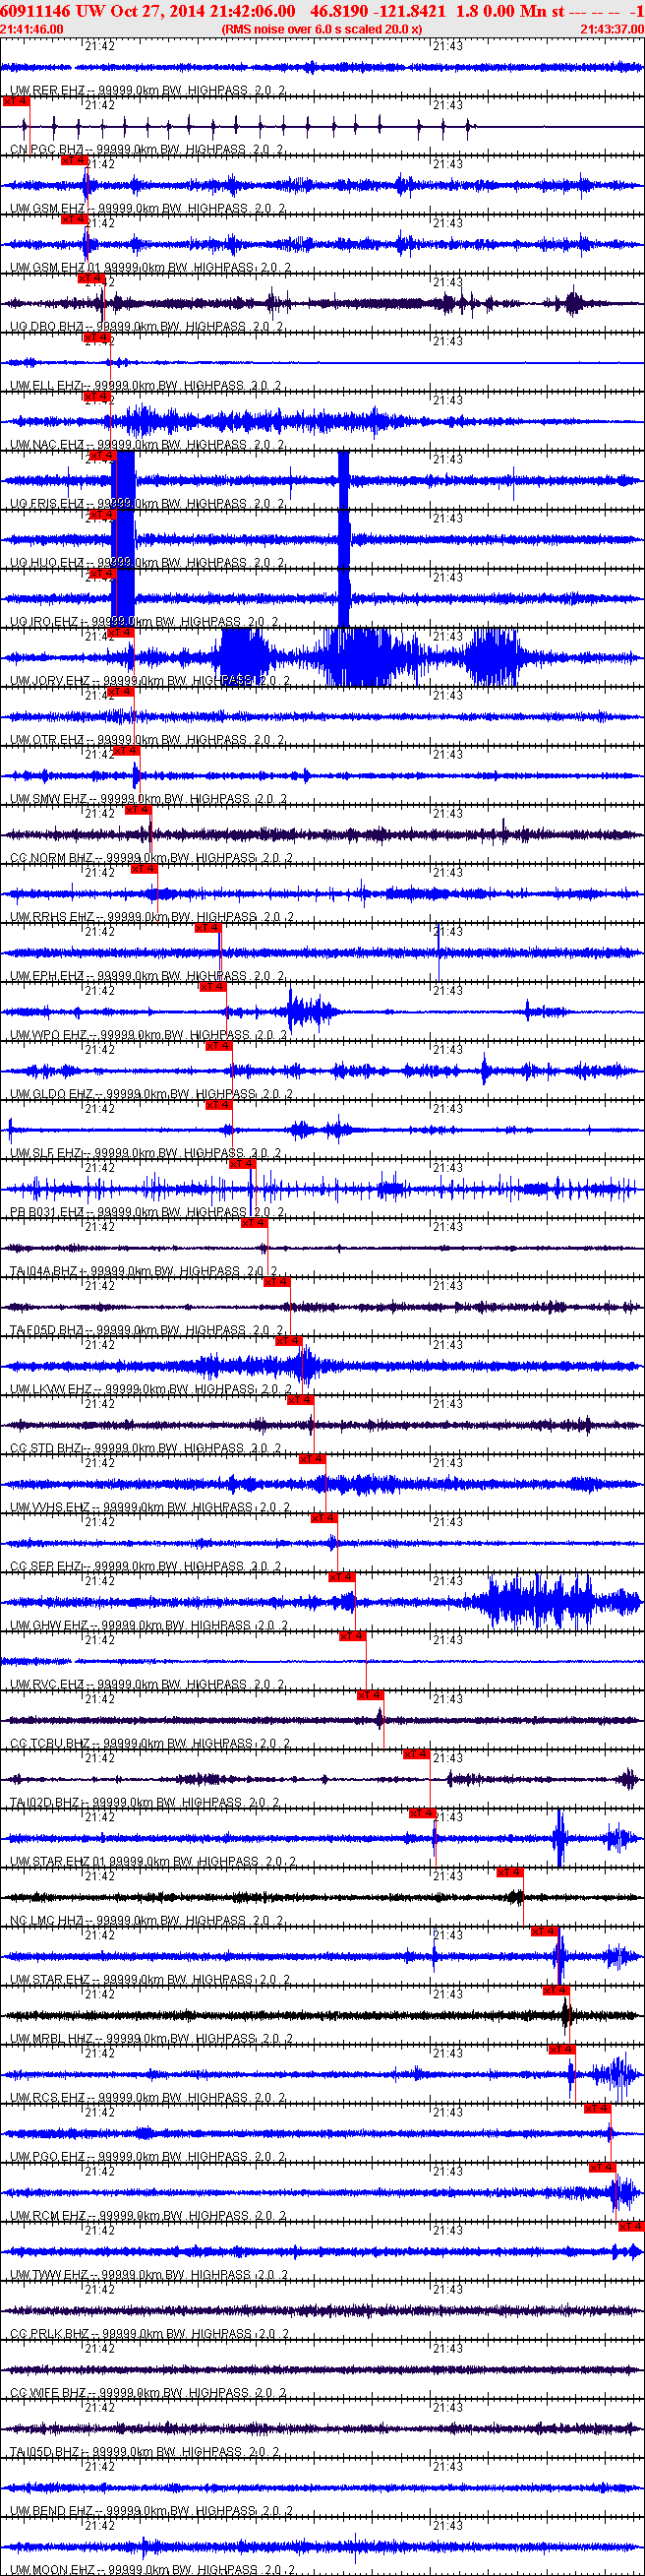This screenshot has height=2576, width=645.
Task: Click the red pick marker on UO.DBO.BHZ trace
Action: tap(91, 279)
